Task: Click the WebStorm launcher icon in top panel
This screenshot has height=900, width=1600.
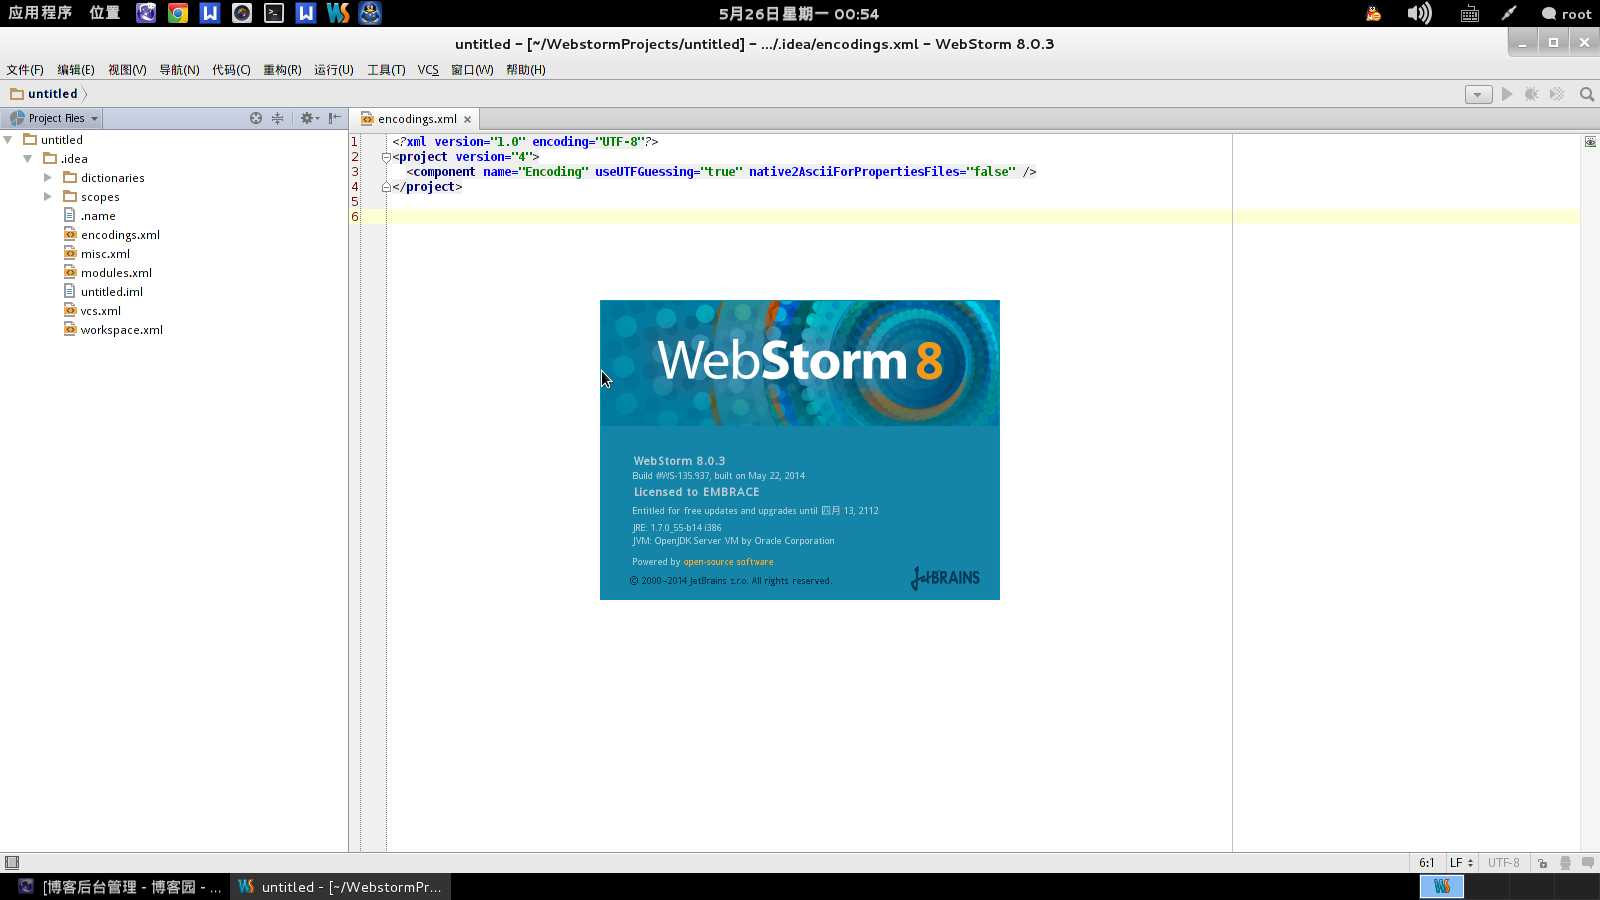Action: (338, 13)
